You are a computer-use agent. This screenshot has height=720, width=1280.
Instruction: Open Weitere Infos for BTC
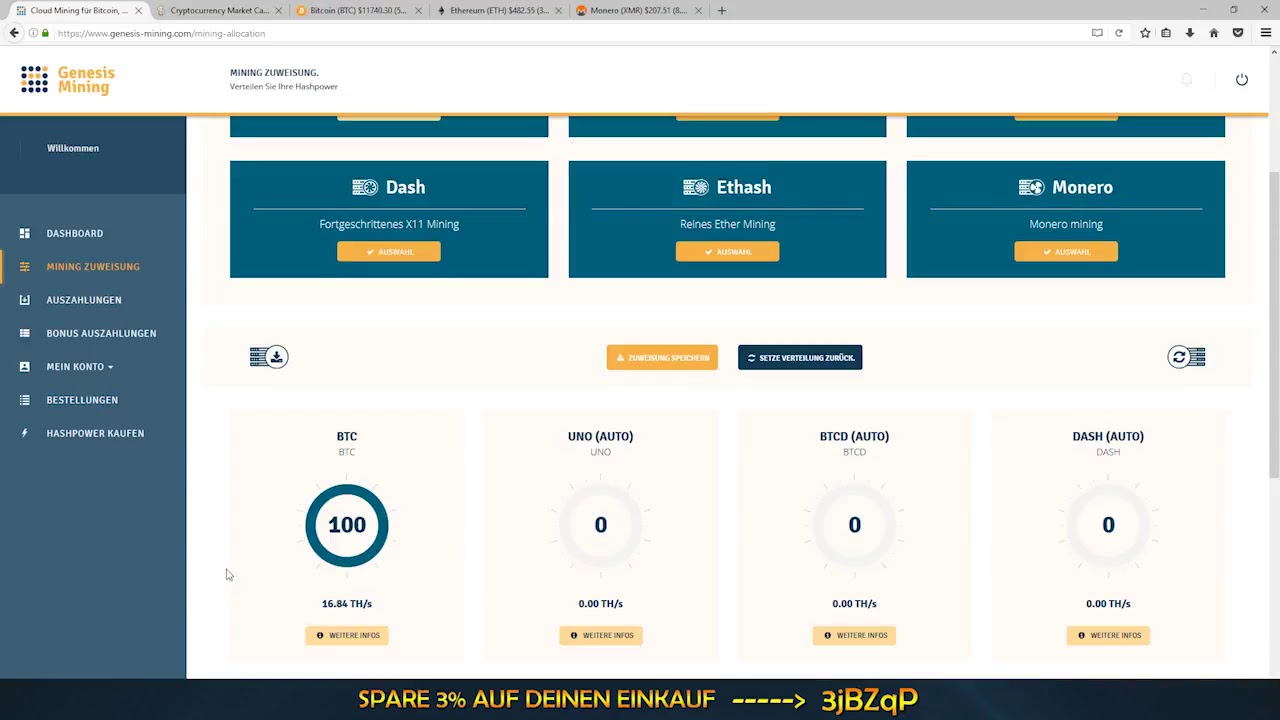(346, 635)
